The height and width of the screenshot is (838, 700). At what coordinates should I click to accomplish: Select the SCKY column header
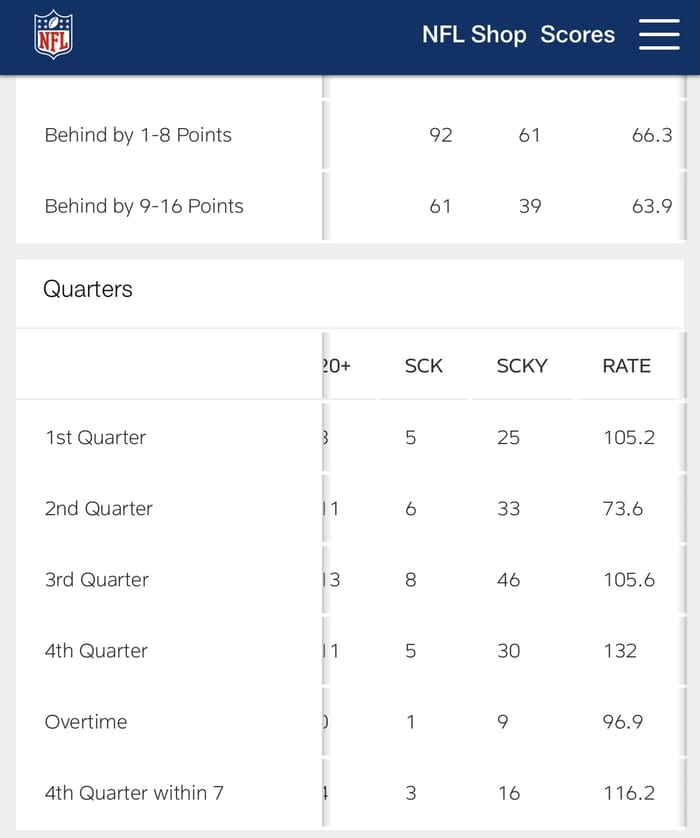point(522,366)
